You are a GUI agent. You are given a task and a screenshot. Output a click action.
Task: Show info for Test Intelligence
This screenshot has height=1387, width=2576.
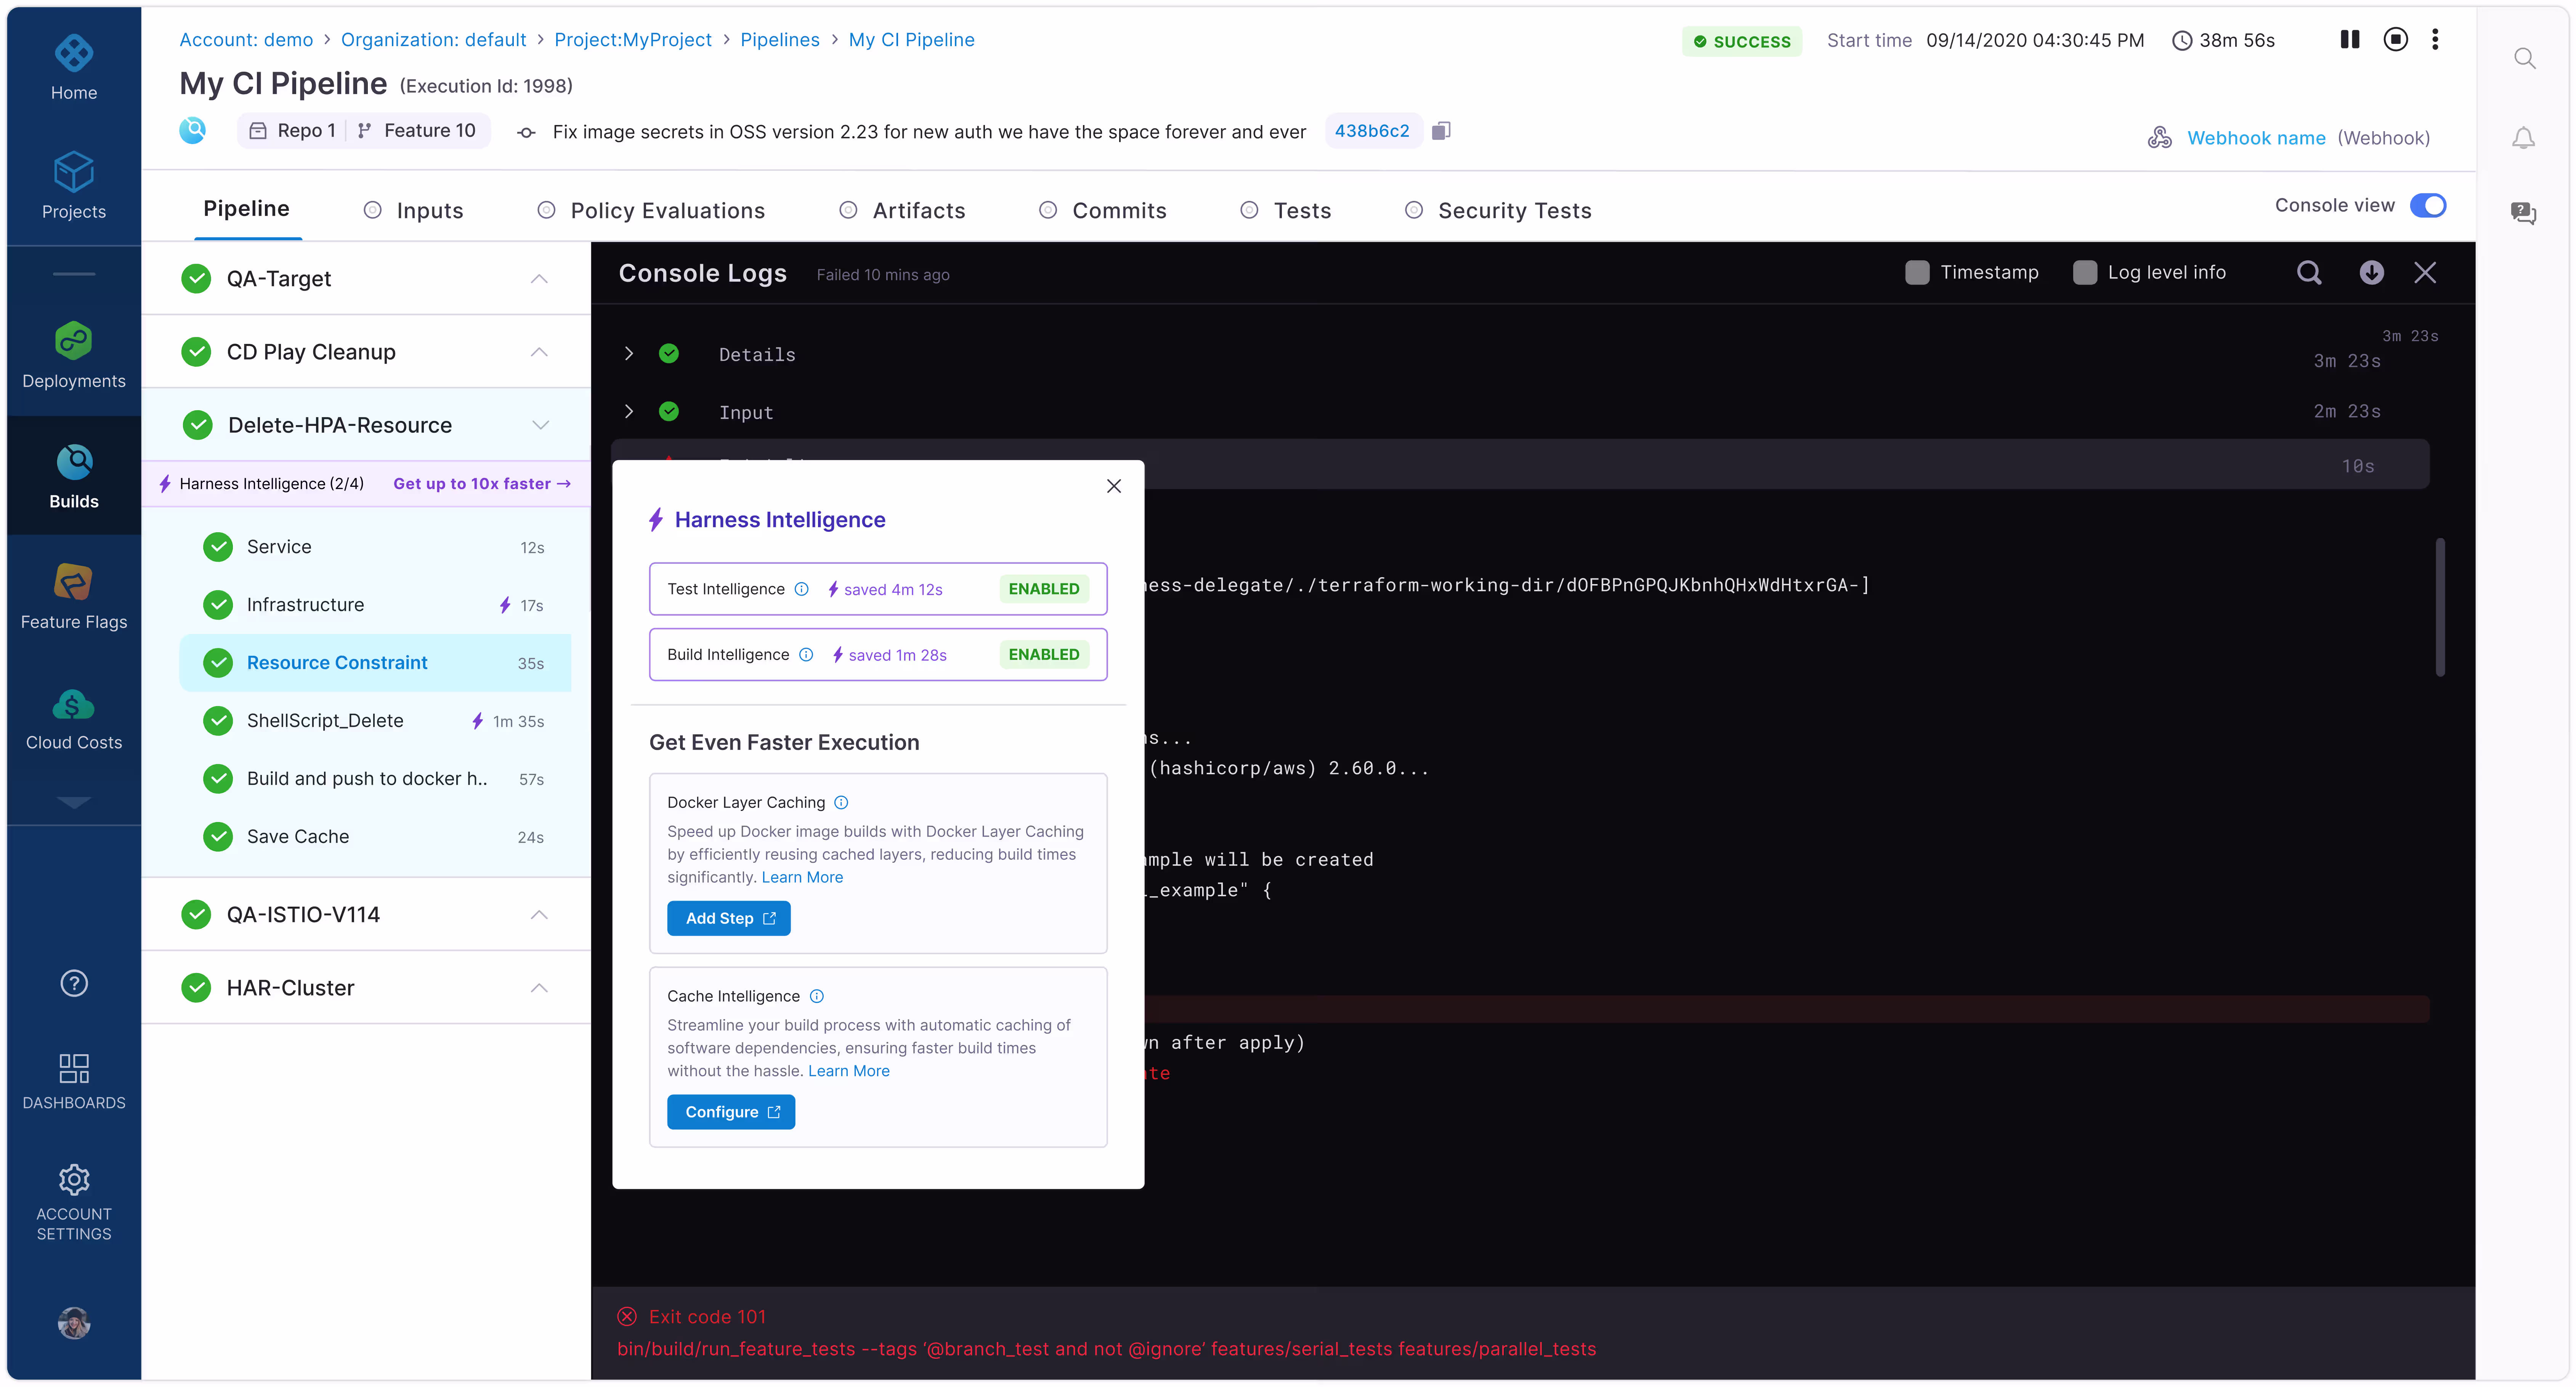pyautogui.click(x=801, y=589)
